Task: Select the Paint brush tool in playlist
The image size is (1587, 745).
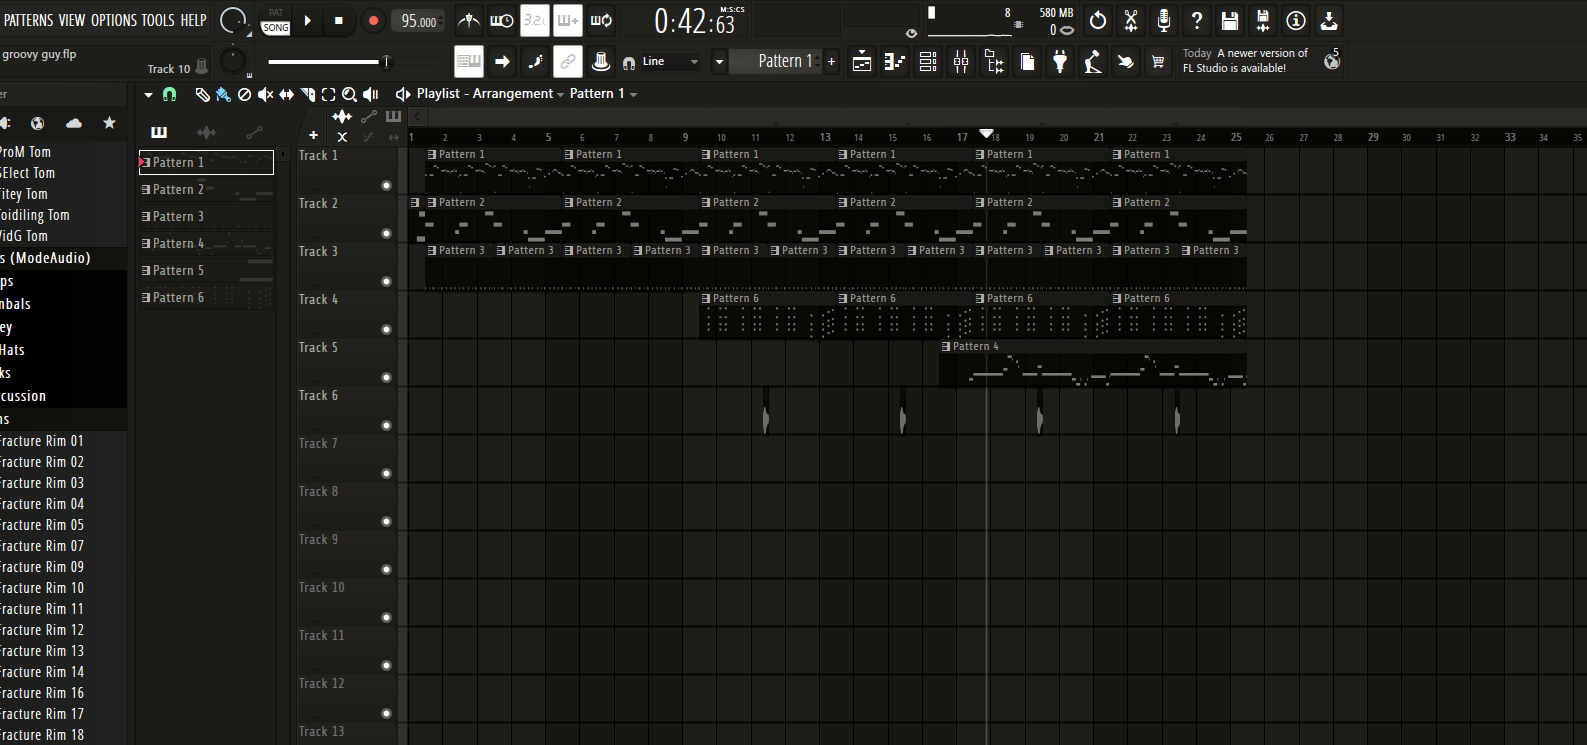Action: 223,94
